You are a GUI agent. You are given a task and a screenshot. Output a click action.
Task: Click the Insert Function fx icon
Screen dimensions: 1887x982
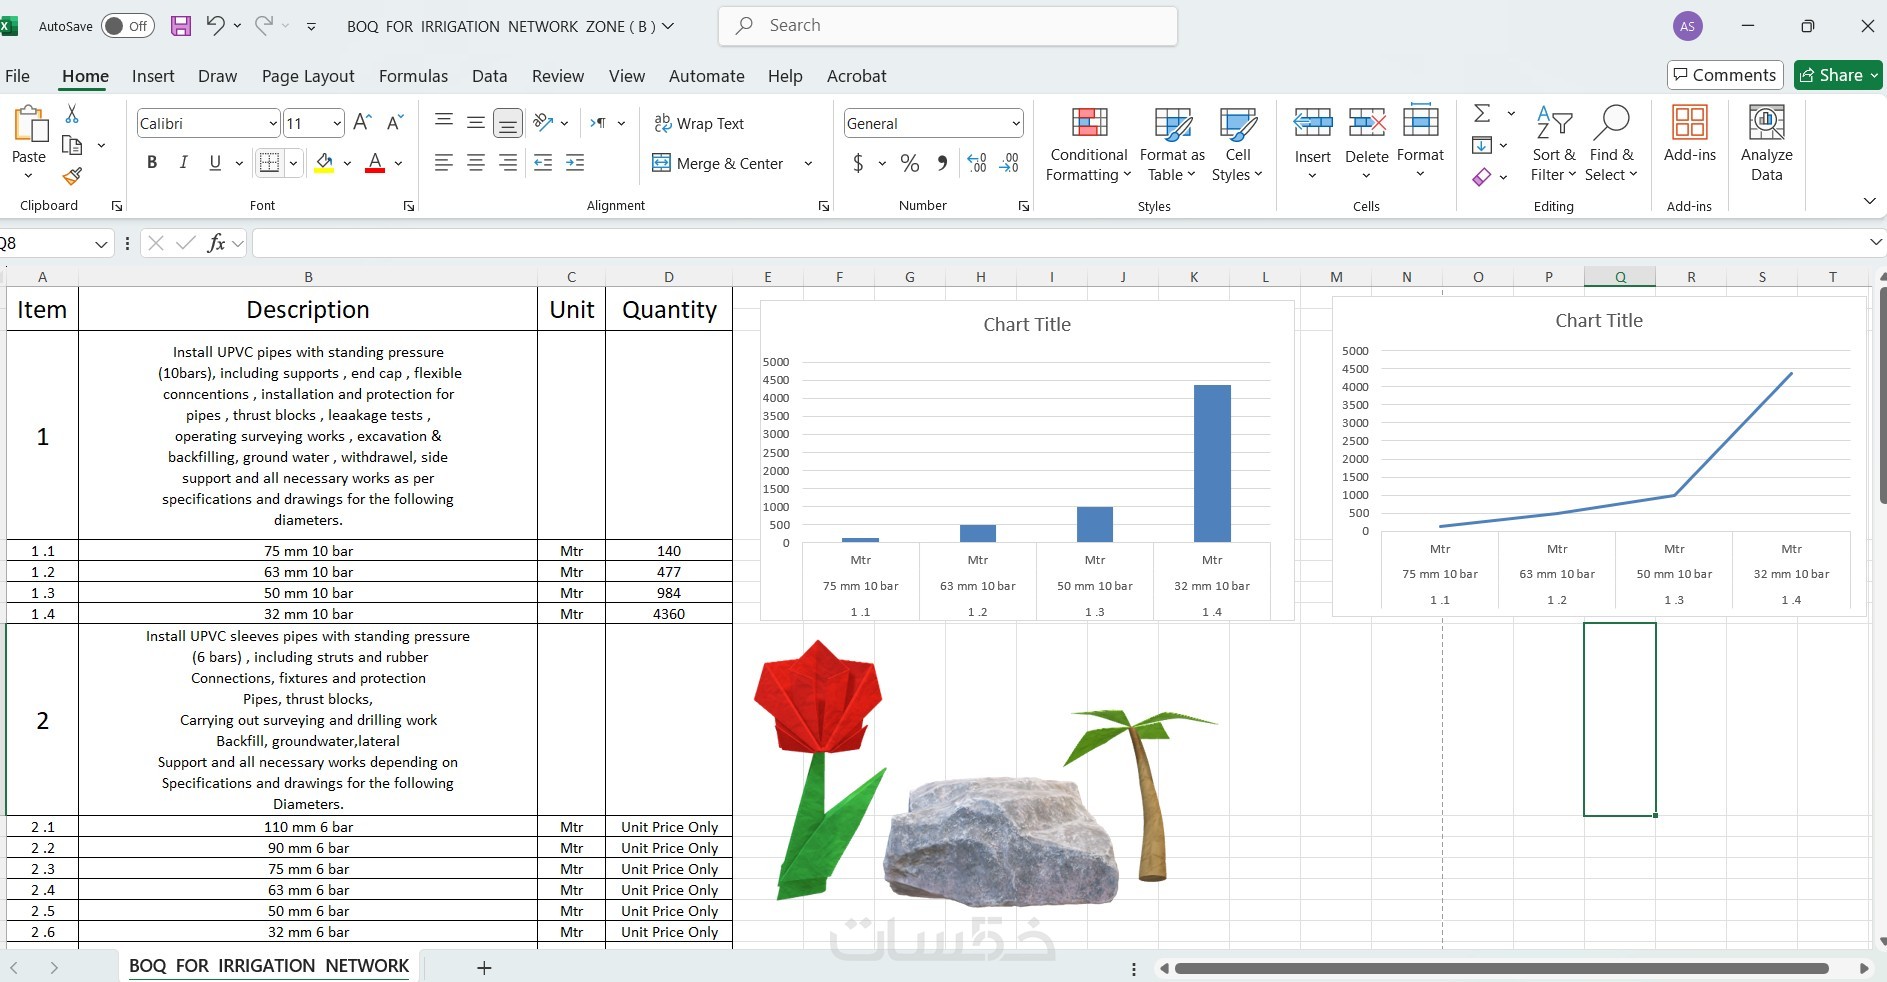pos(216,243)
